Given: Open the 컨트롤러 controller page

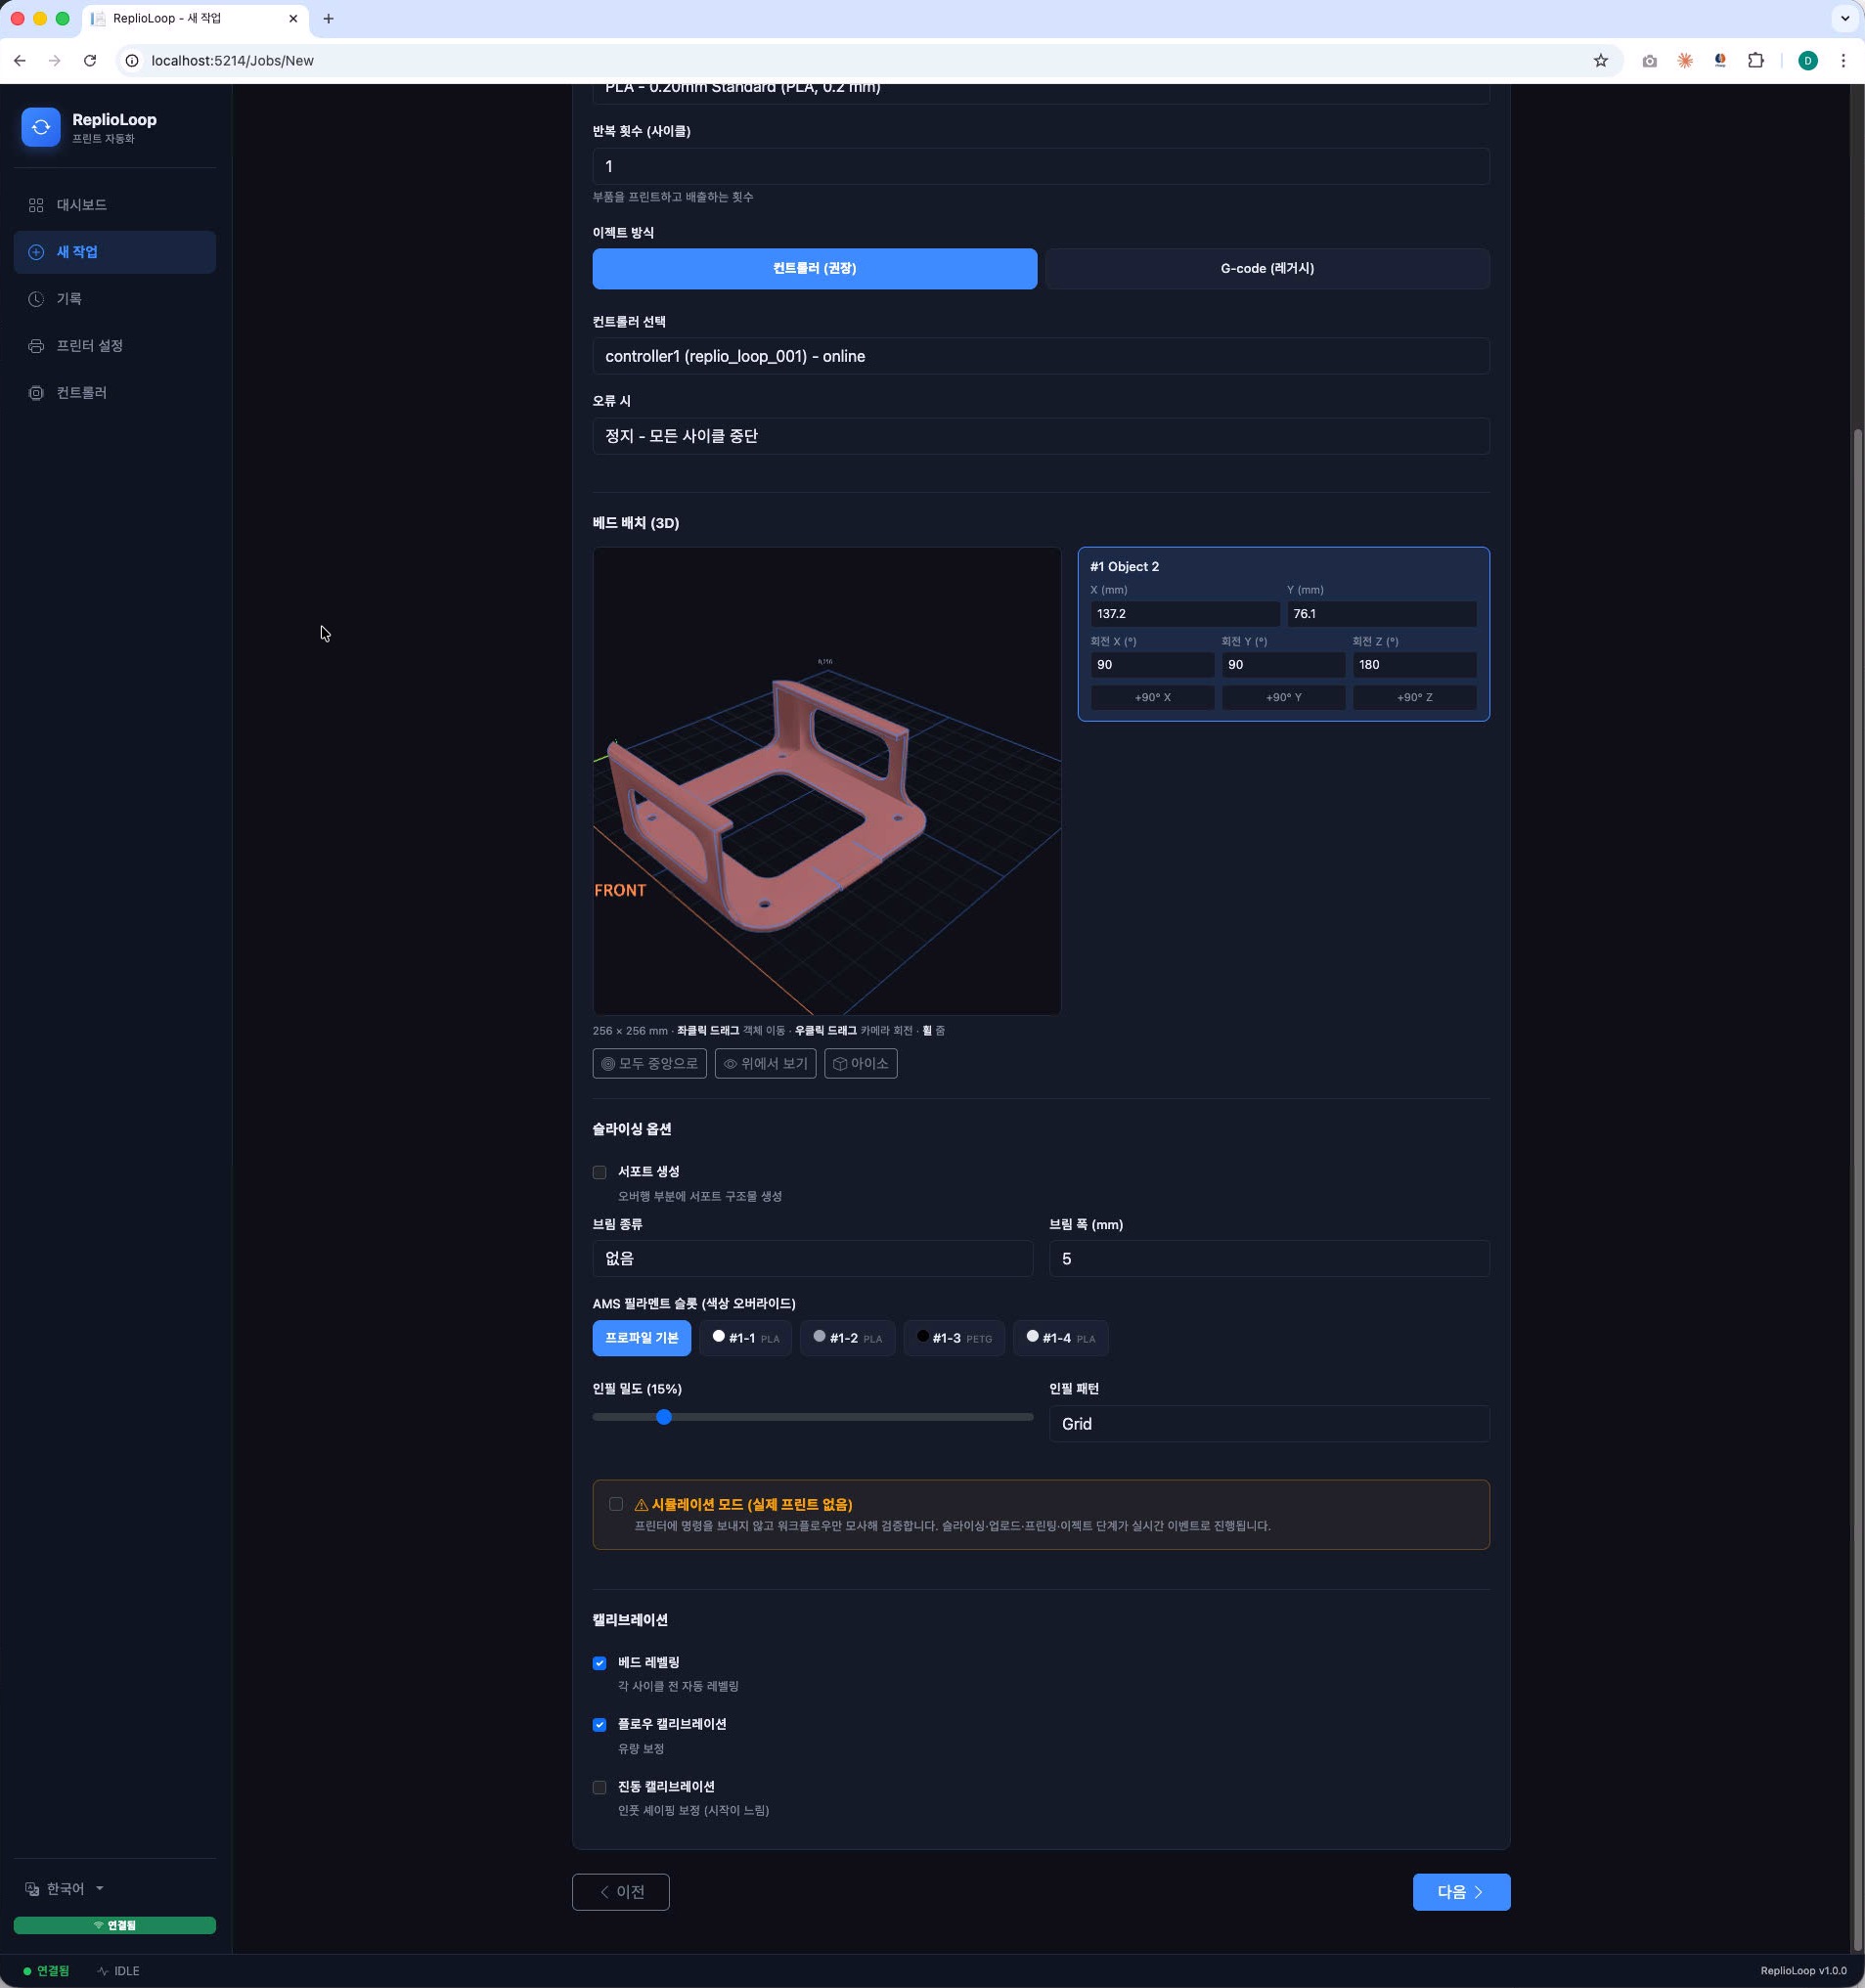Looking at the screenshot, I should pos(114,393).
